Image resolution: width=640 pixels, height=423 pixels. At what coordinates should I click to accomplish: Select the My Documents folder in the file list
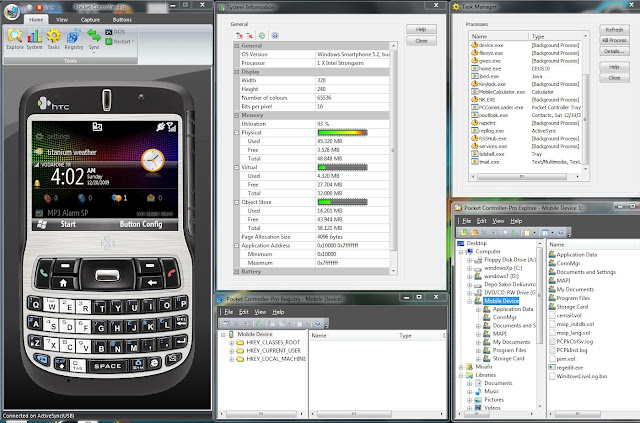(575, 289)
